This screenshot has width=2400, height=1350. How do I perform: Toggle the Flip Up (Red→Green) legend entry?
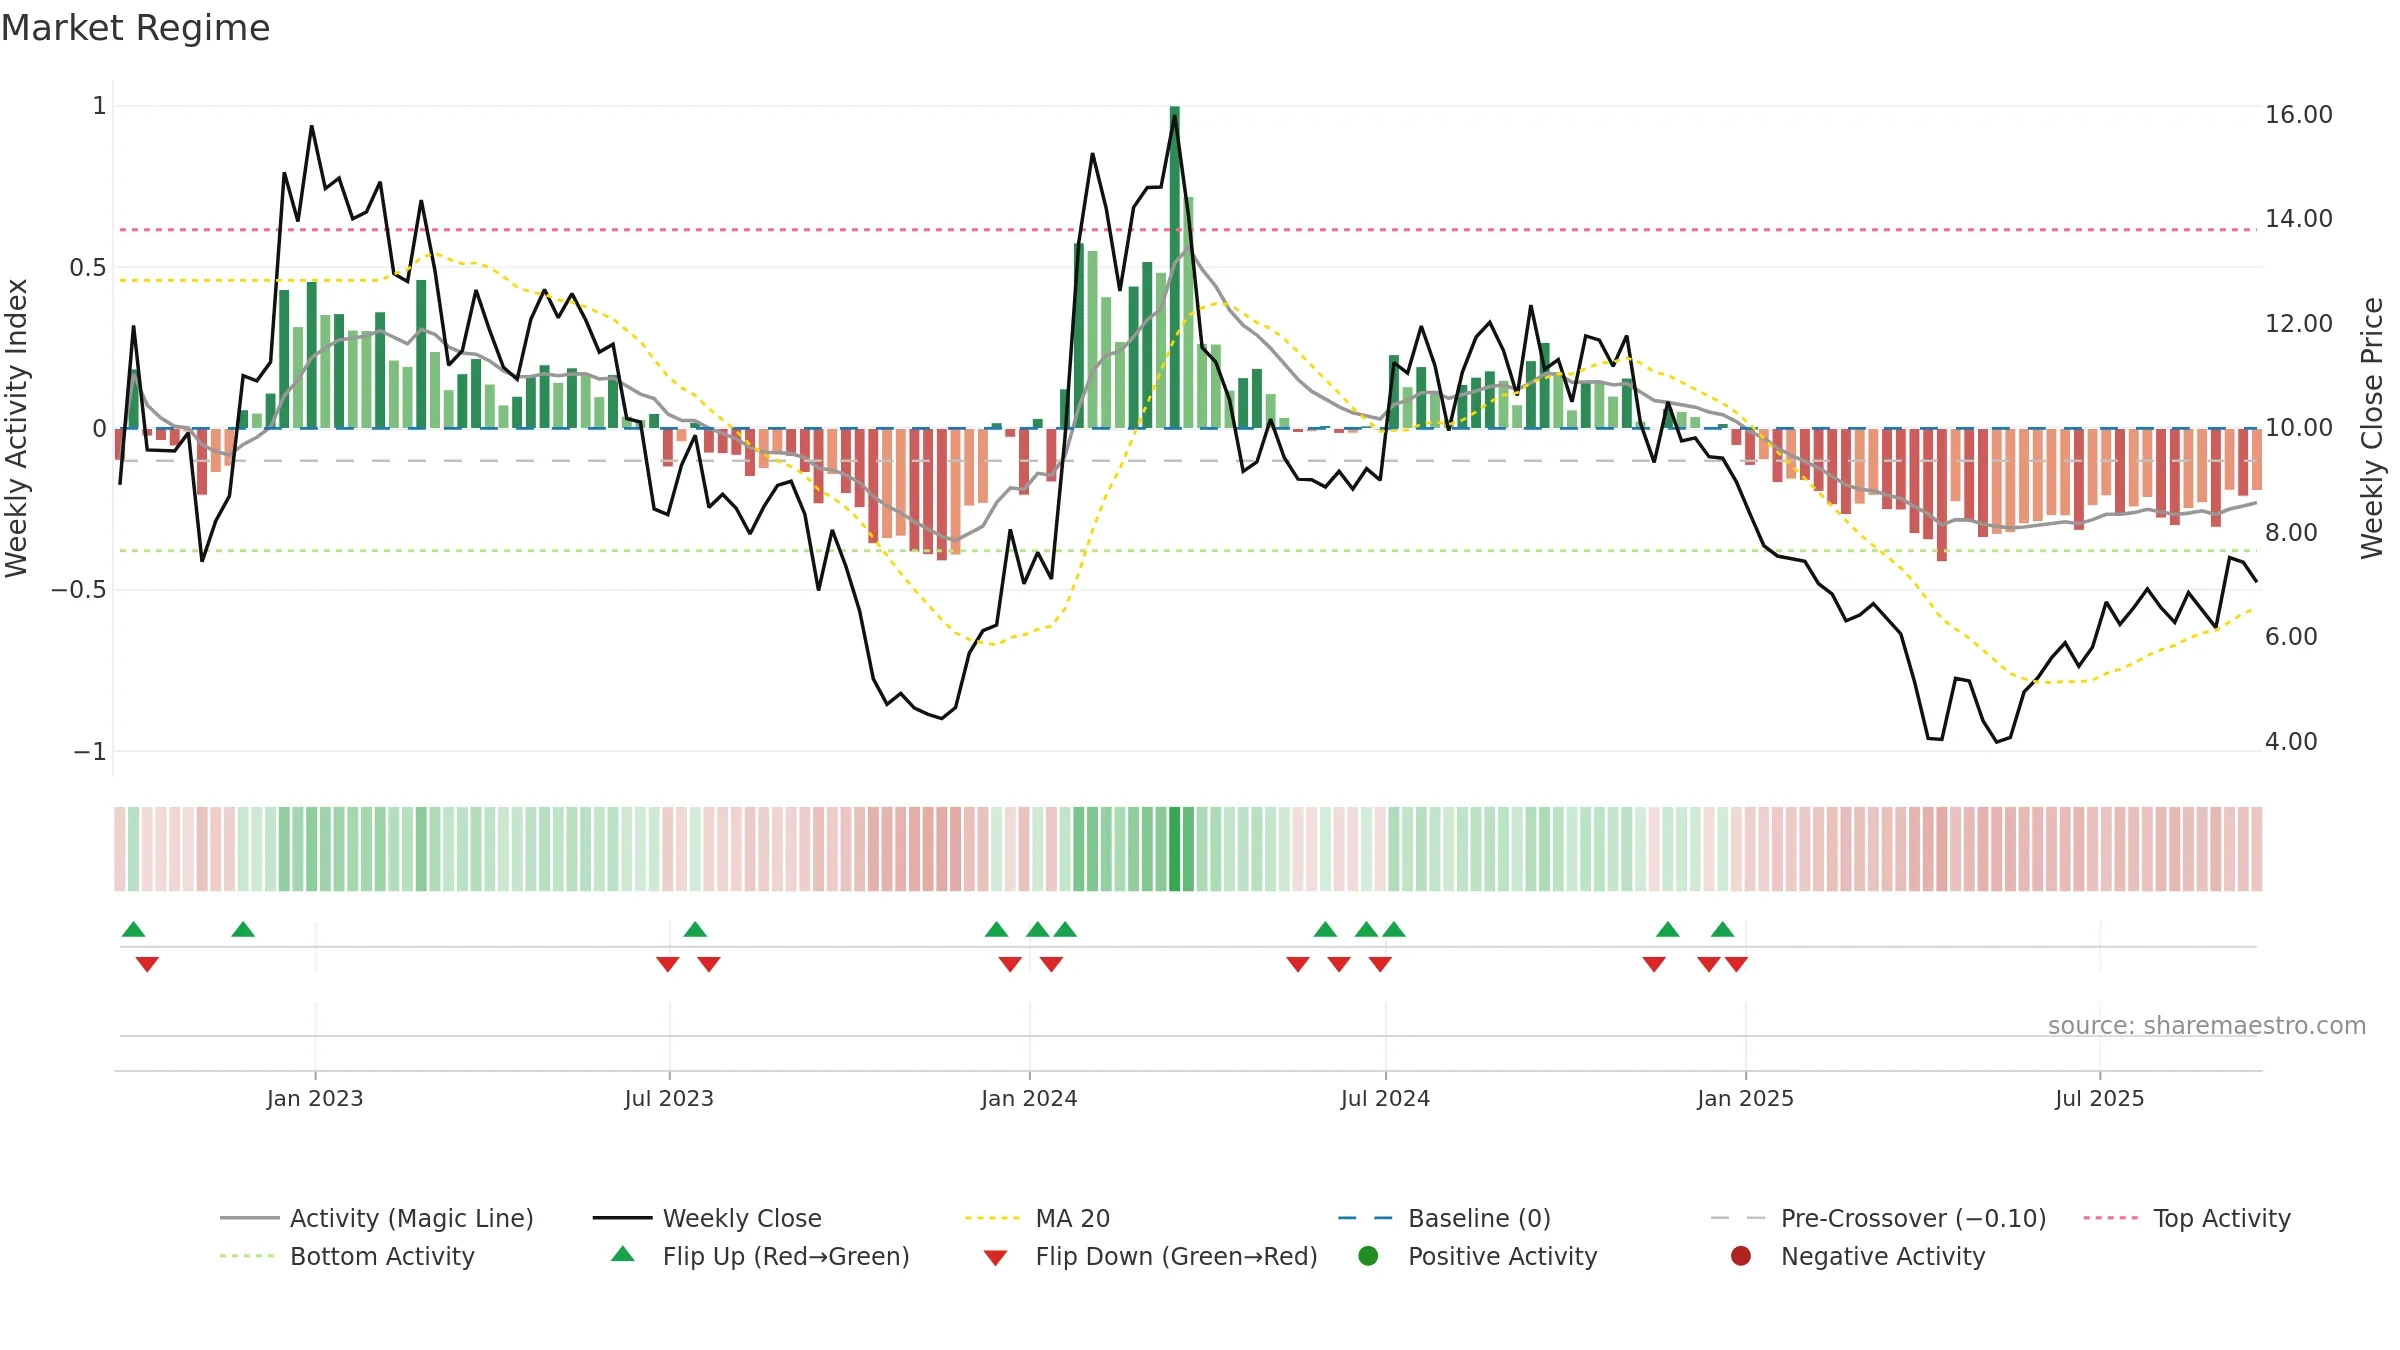[760, 1256]
